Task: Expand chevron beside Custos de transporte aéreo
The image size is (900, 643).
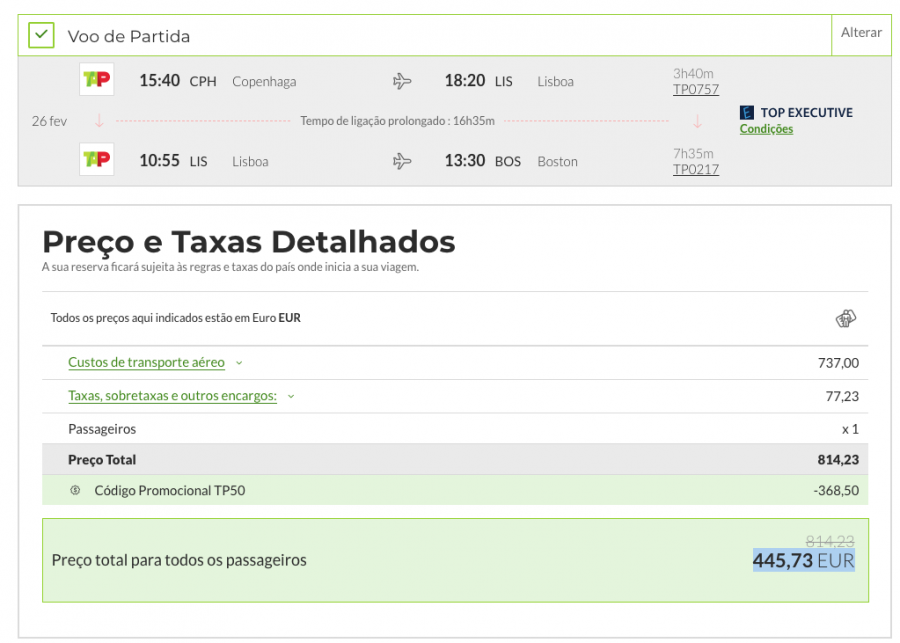Action: [239, 363]
